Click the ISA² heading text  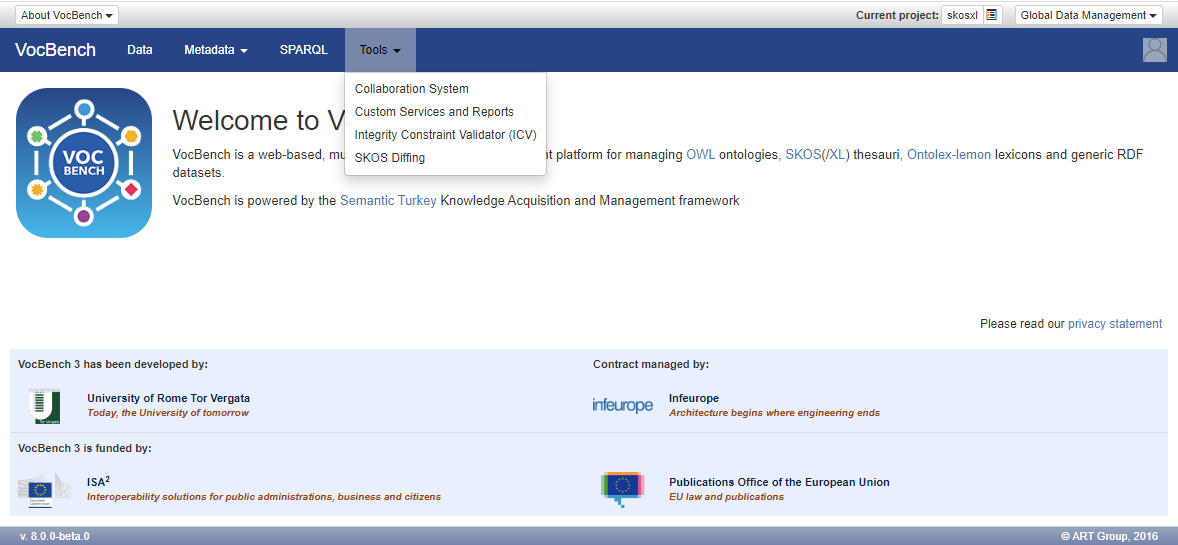(x=98, y=482)
